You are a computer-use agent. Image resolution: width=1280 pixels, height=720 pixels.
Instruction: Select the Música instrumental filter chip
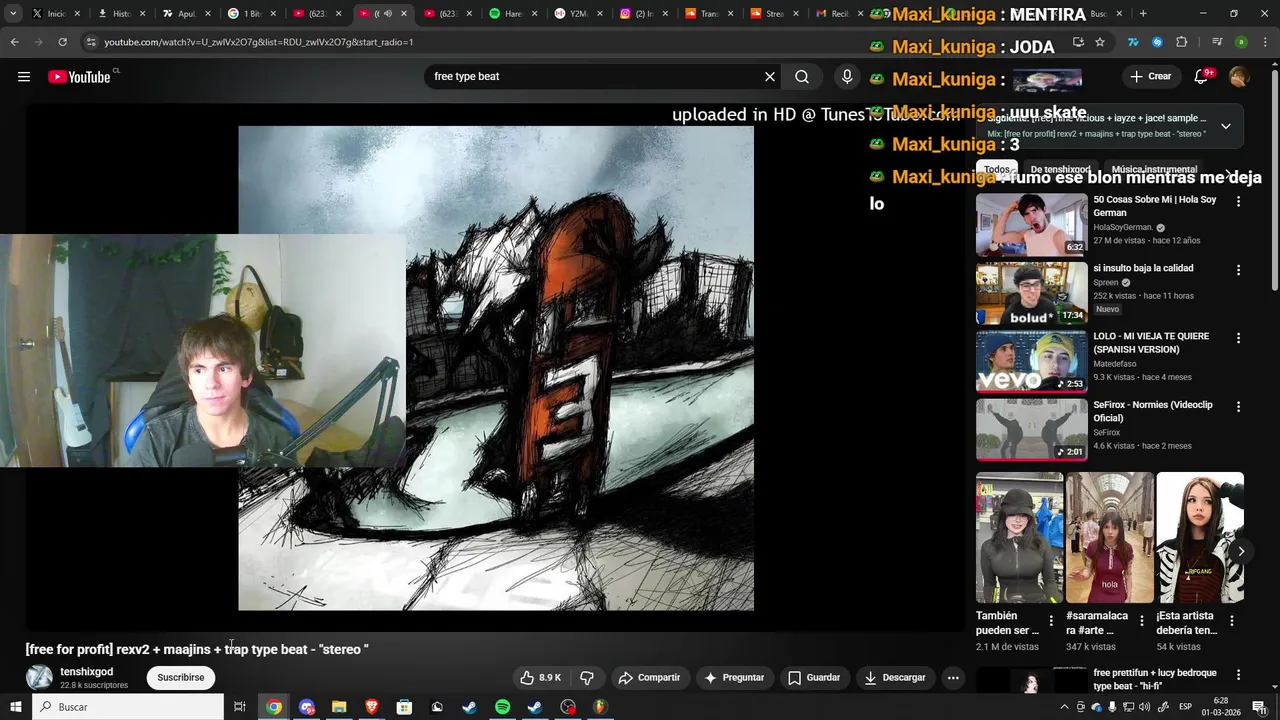click(1154, 170)
